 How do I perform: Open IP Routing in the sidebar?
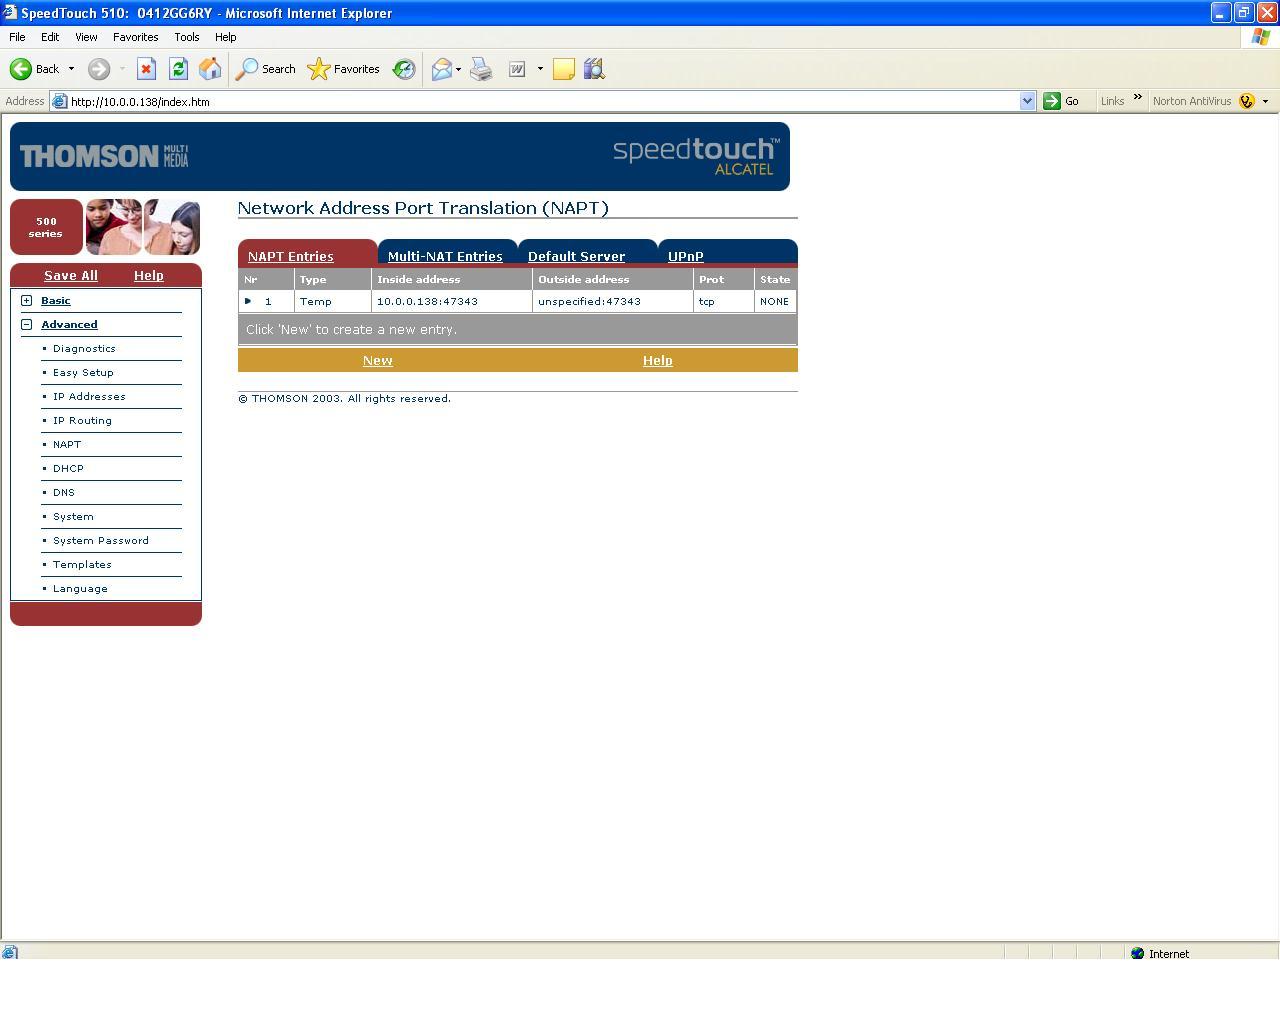[x=82, y=420]
